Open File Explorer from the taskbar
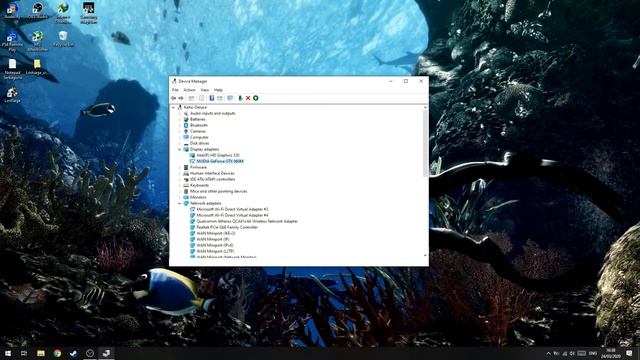The width and height of the screenshot is (640, 360). point(41,353)
